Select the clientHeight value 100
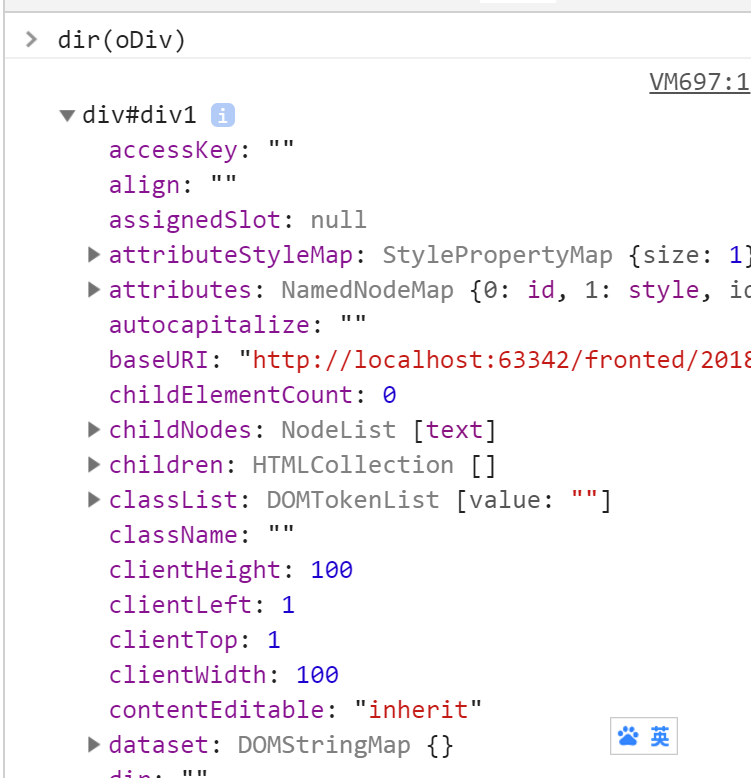Viewport: 751px width, 778px height. [x=331, y=570]
